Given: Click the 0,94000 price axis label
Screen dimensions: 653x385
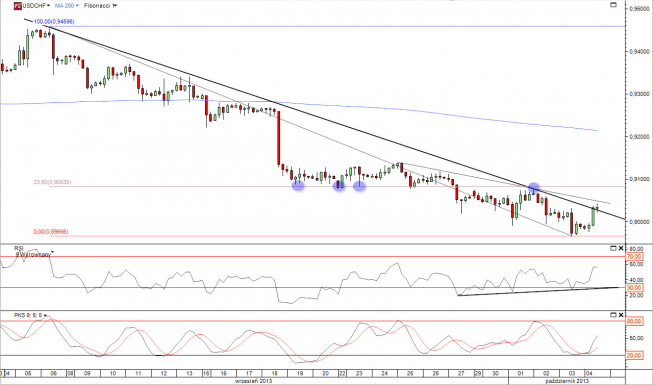Looking at the screenshot, I should point(639,51).
